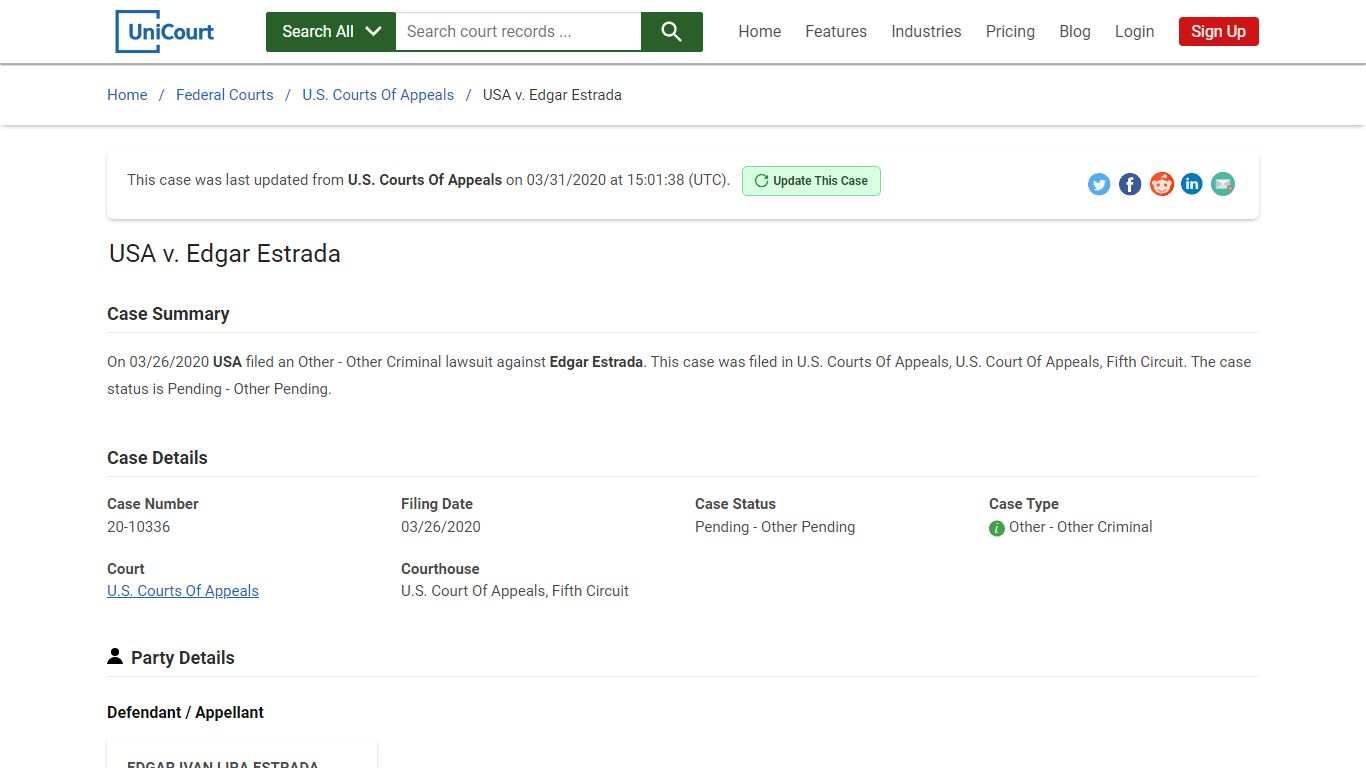The height and width of the screenshot is (768, 1366).
Task: Click the USA v. Edgar Estrada page title
Action: pyautogui.click(x=225, y=254)
